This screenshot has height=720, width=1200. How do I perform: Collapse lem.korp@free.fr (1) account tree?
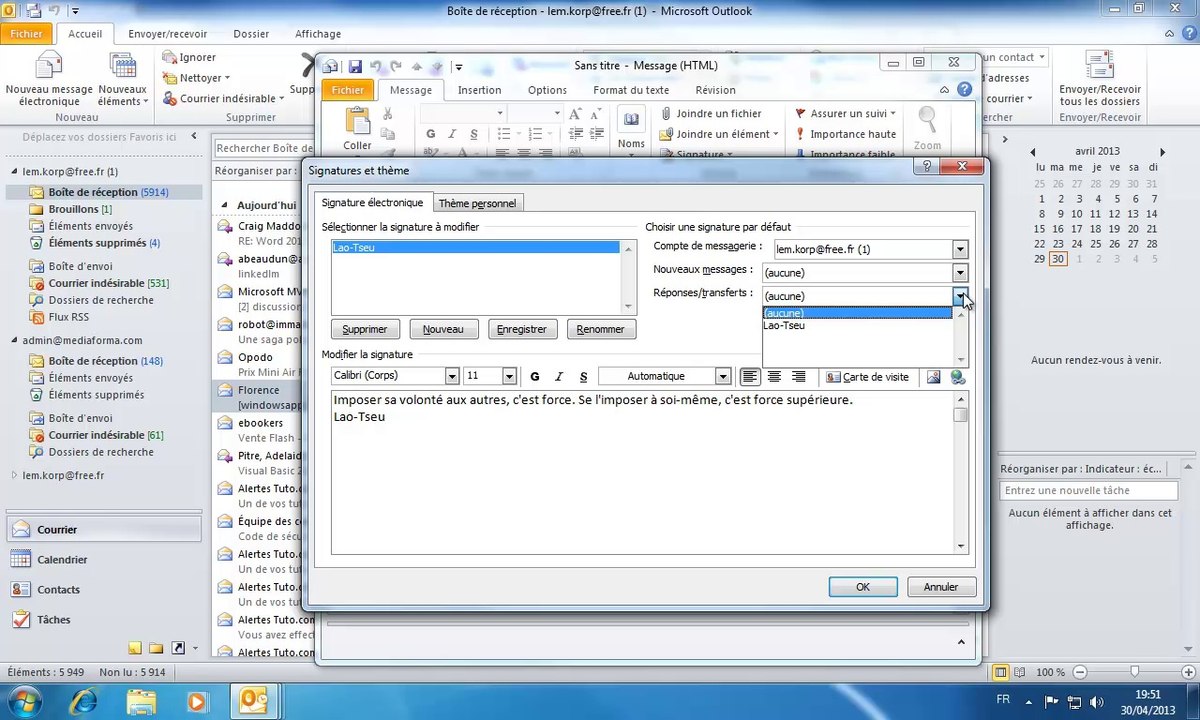pos(14,172)
